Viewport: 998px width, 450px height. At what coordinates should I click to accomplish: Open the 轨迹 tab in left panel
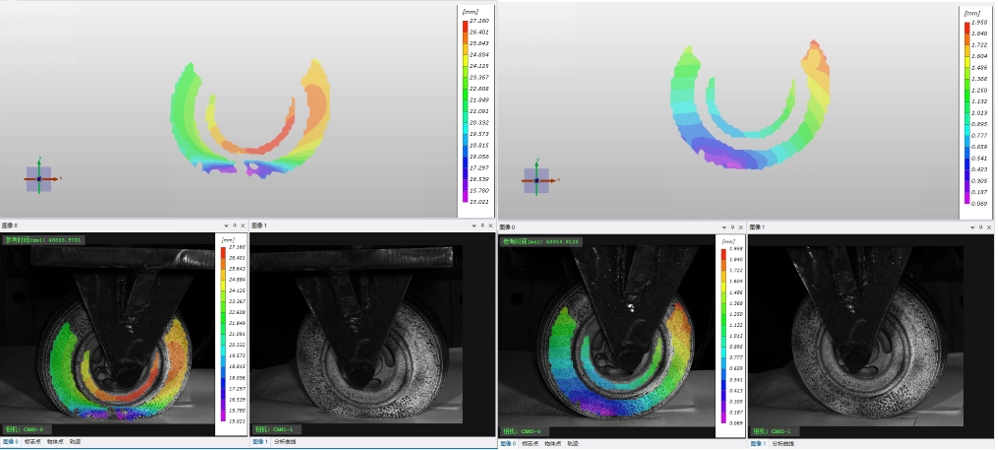pos(75,441)
